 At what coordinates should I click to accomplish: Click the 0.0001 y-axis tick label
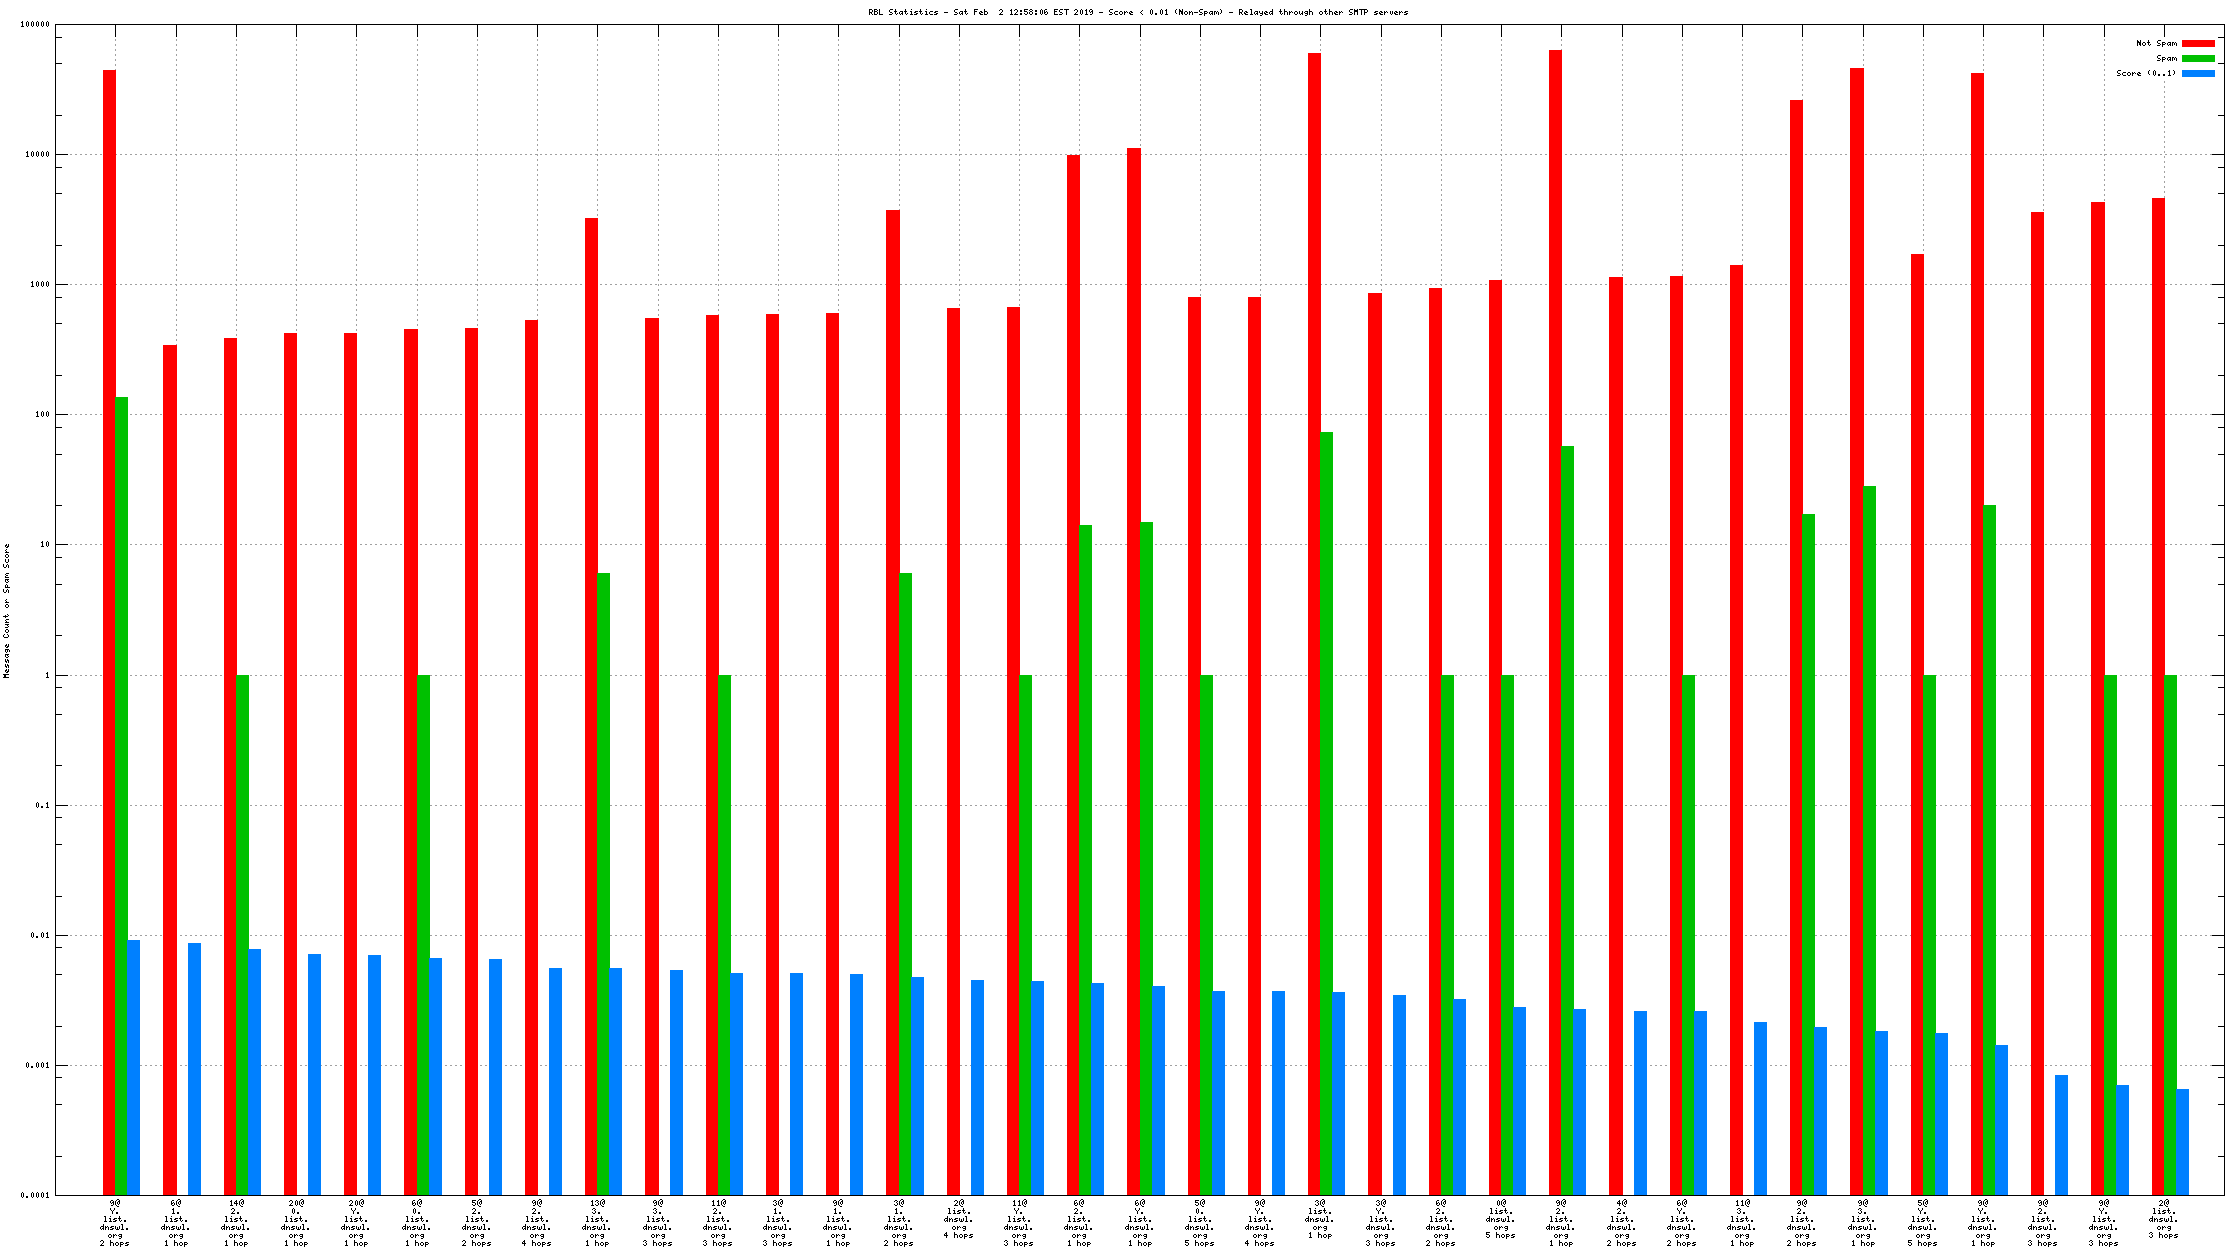pyautogui.click(x=35, y=1195)
